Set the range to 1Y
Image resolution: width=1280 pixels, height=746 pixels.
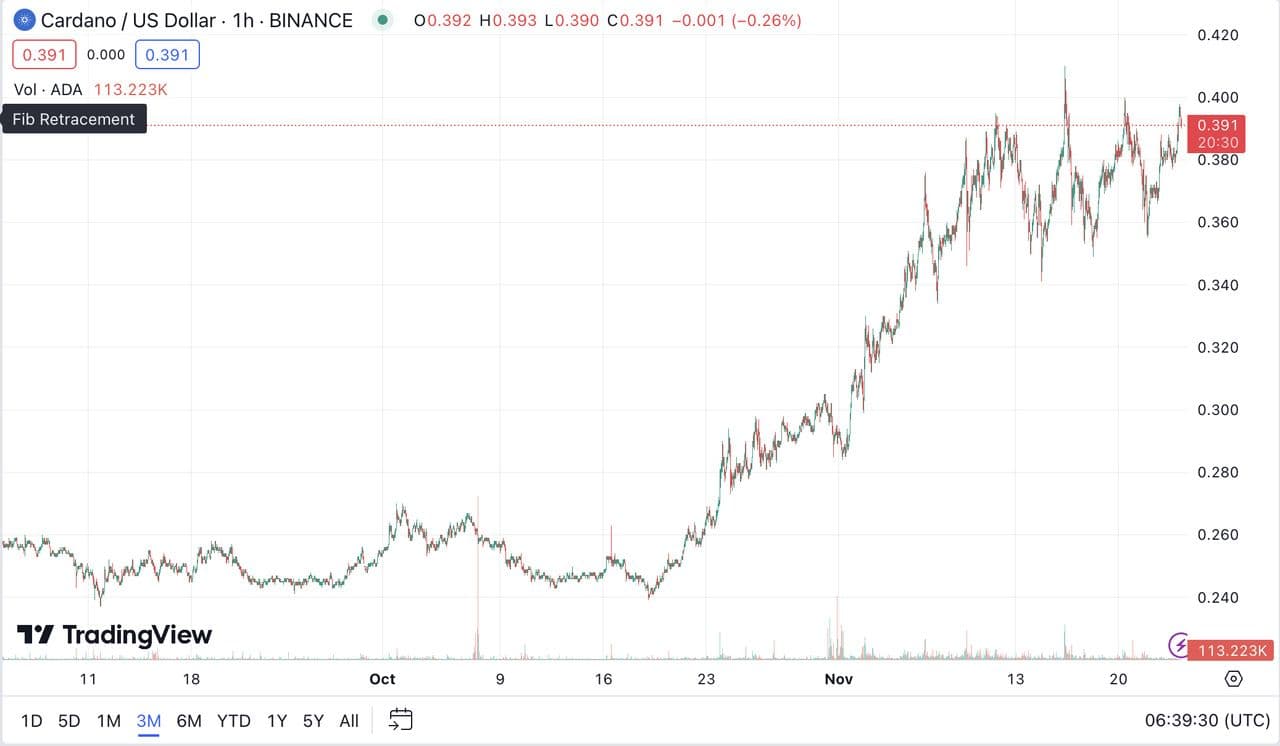pos(277,720)
